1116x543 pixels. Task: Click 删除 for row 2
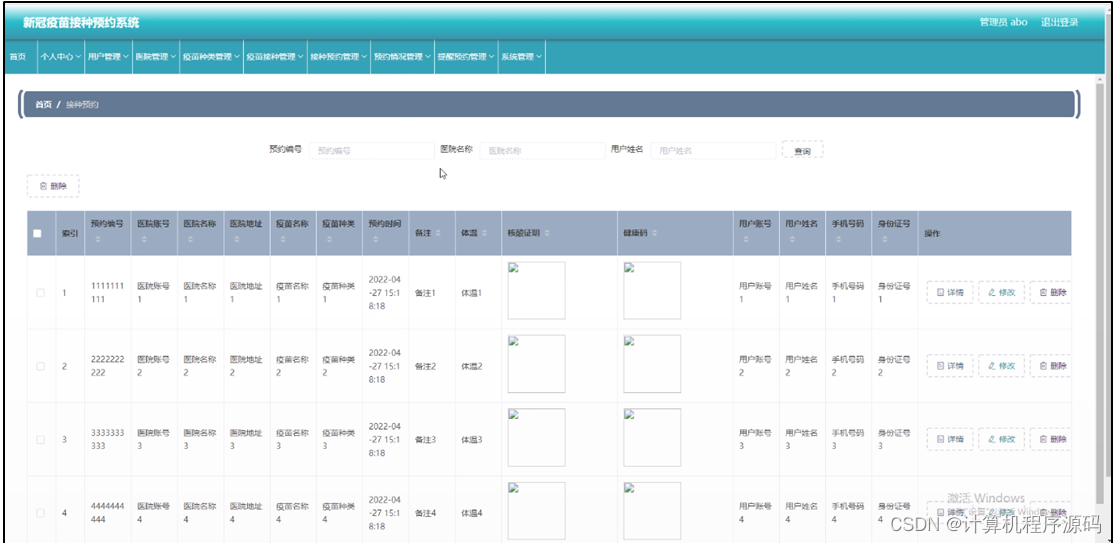pos(1052,366)
